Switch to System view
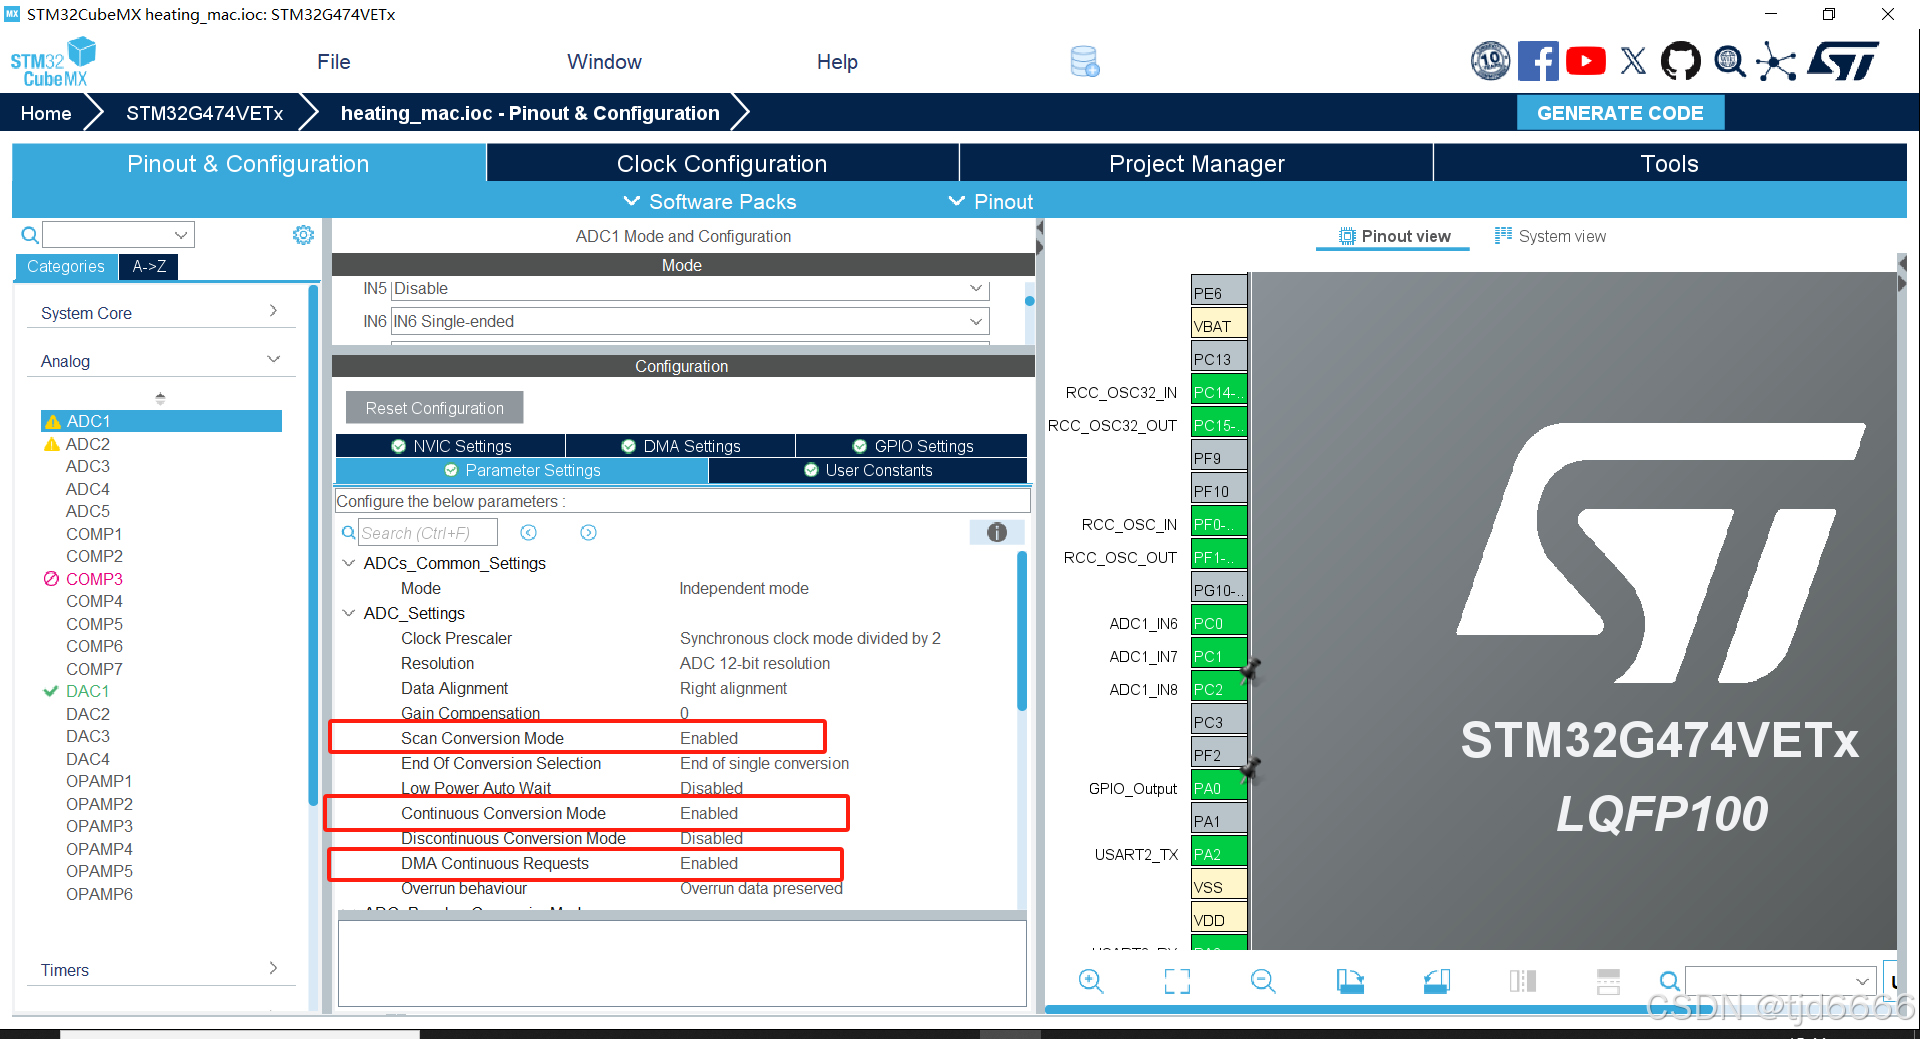The width and height of the screenshot is (1920, 1039). click(1551, 237)
